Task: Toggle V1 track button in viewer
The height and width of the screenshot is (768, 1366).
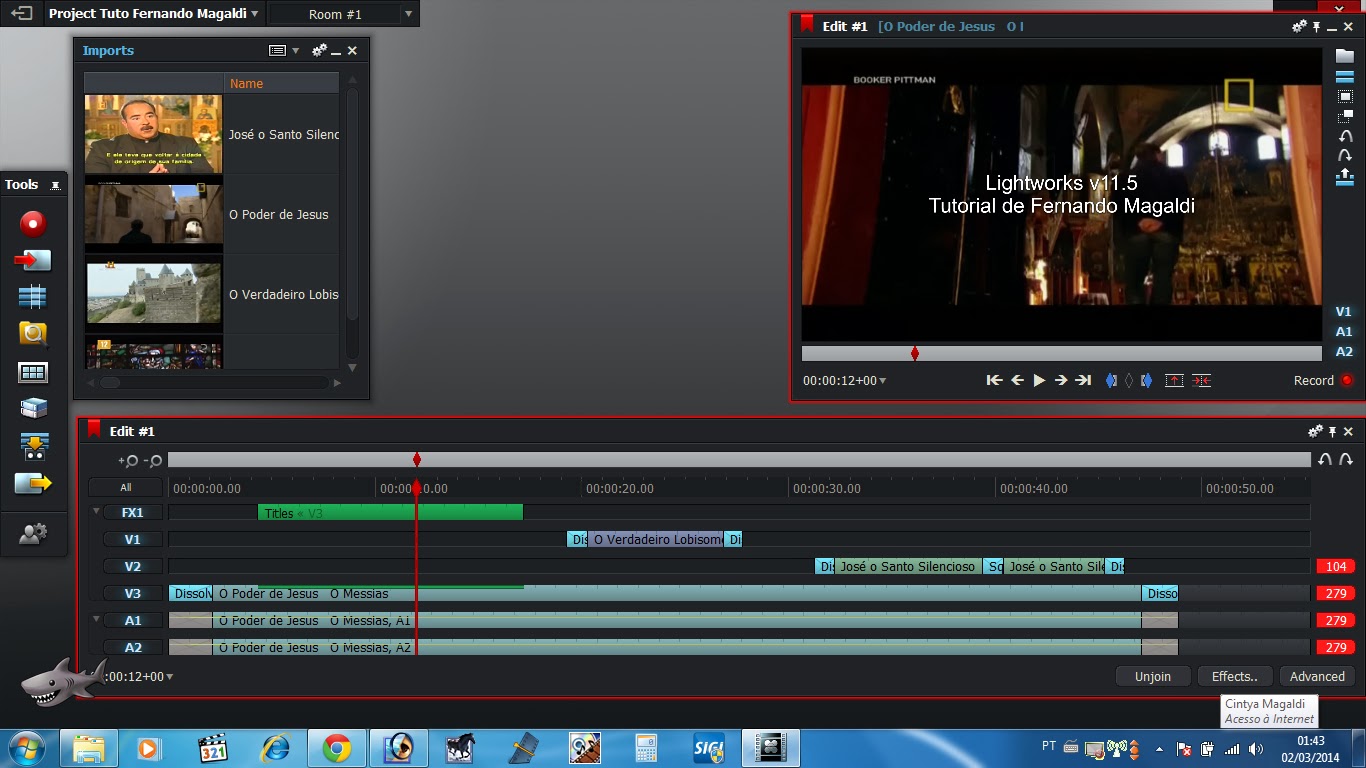Action: [1344, 312]
